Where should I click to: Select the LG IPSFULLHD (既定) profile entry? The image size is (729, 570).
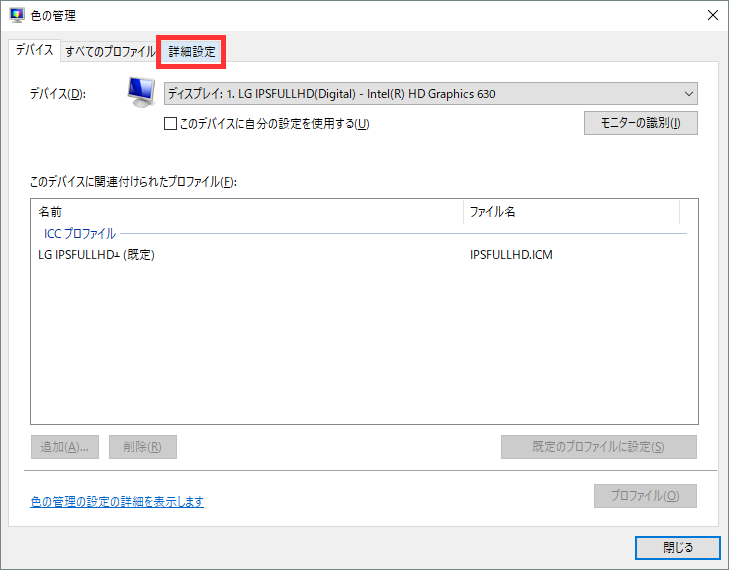pos(96,254)
